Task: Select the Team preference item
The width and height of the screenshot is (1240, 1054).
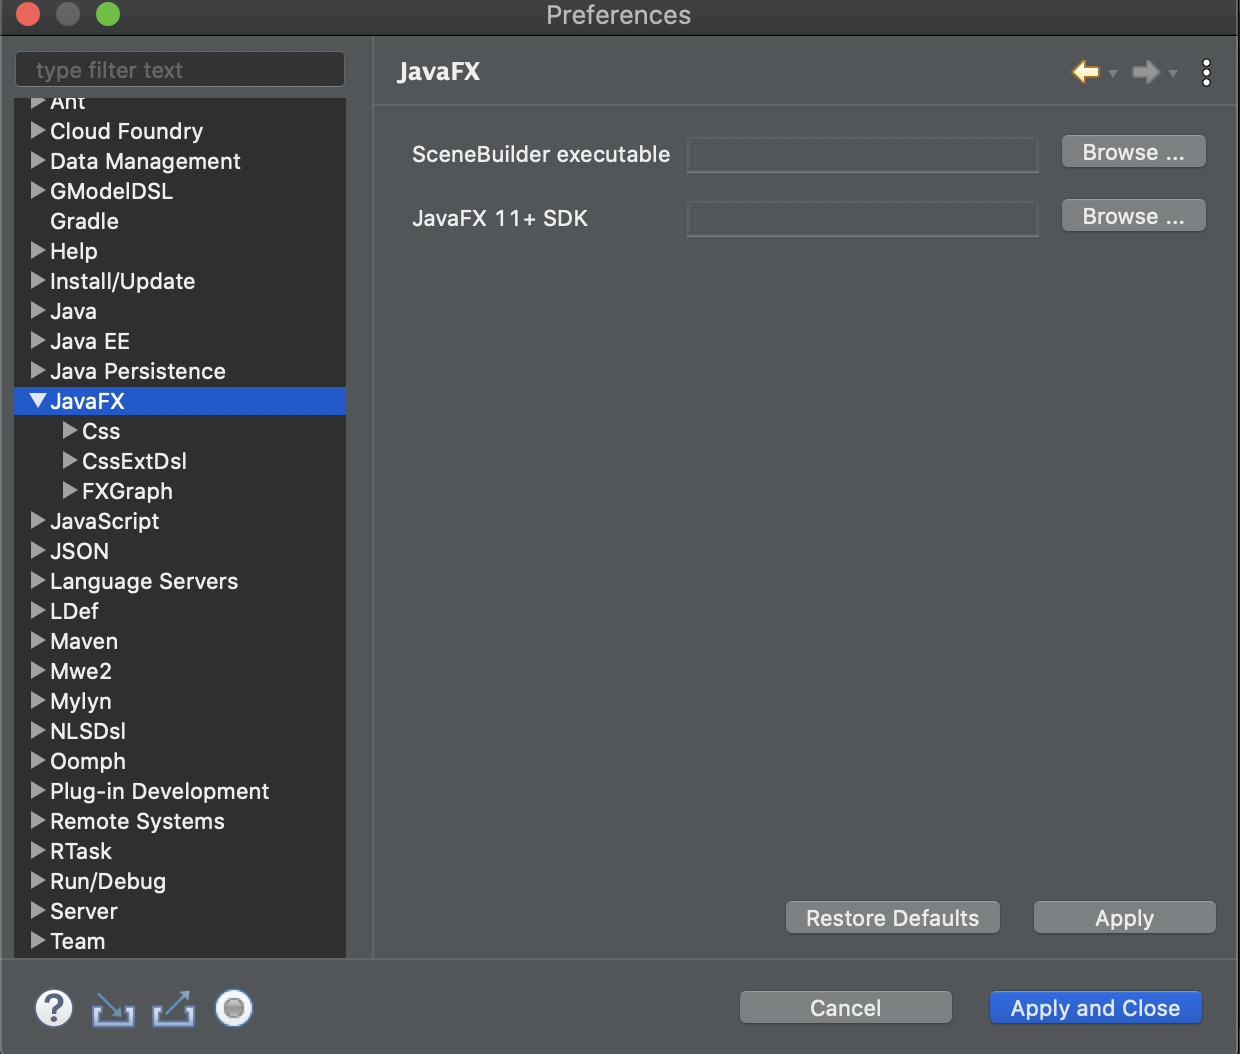Action: [78, 941]
